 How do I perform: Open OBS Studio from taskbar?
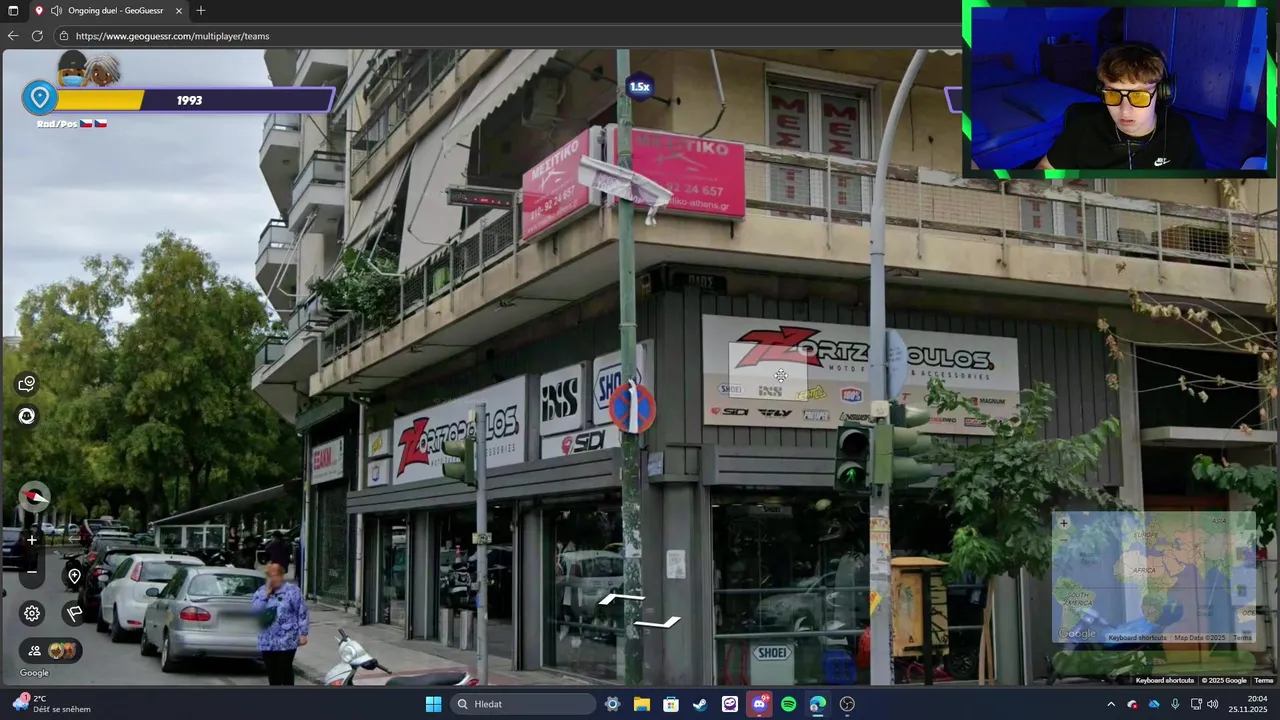[x=848, y=704]
